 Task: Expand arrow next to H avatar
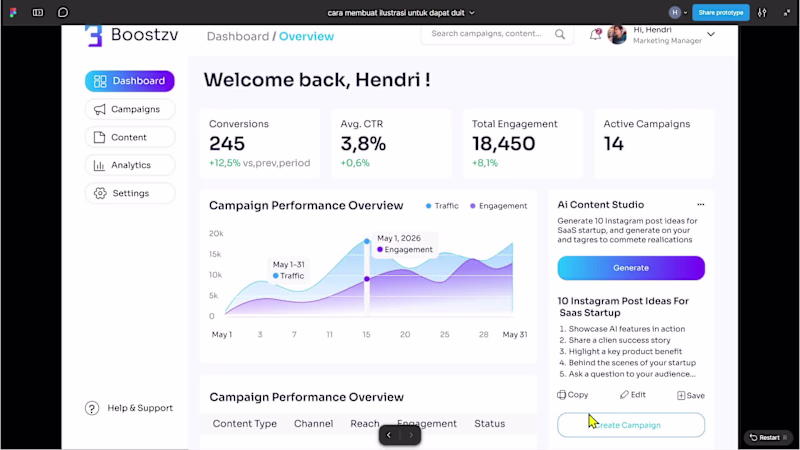tap(685, 13)
